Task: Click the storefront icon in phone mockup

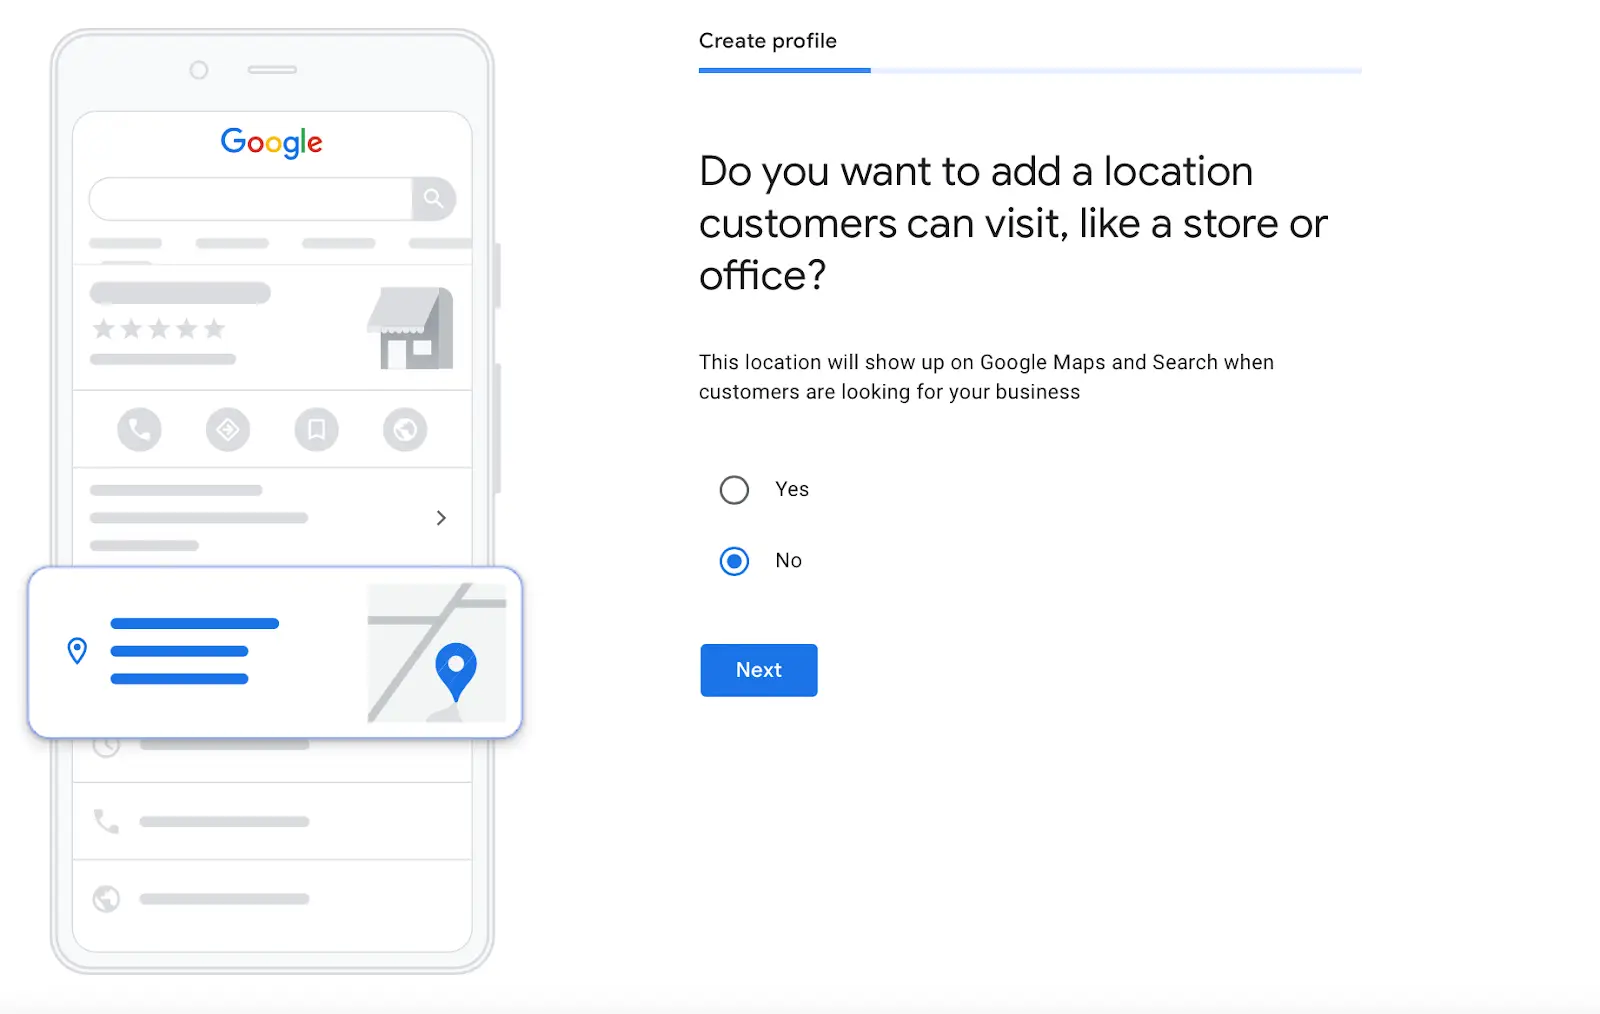Action: click(411, 328)
